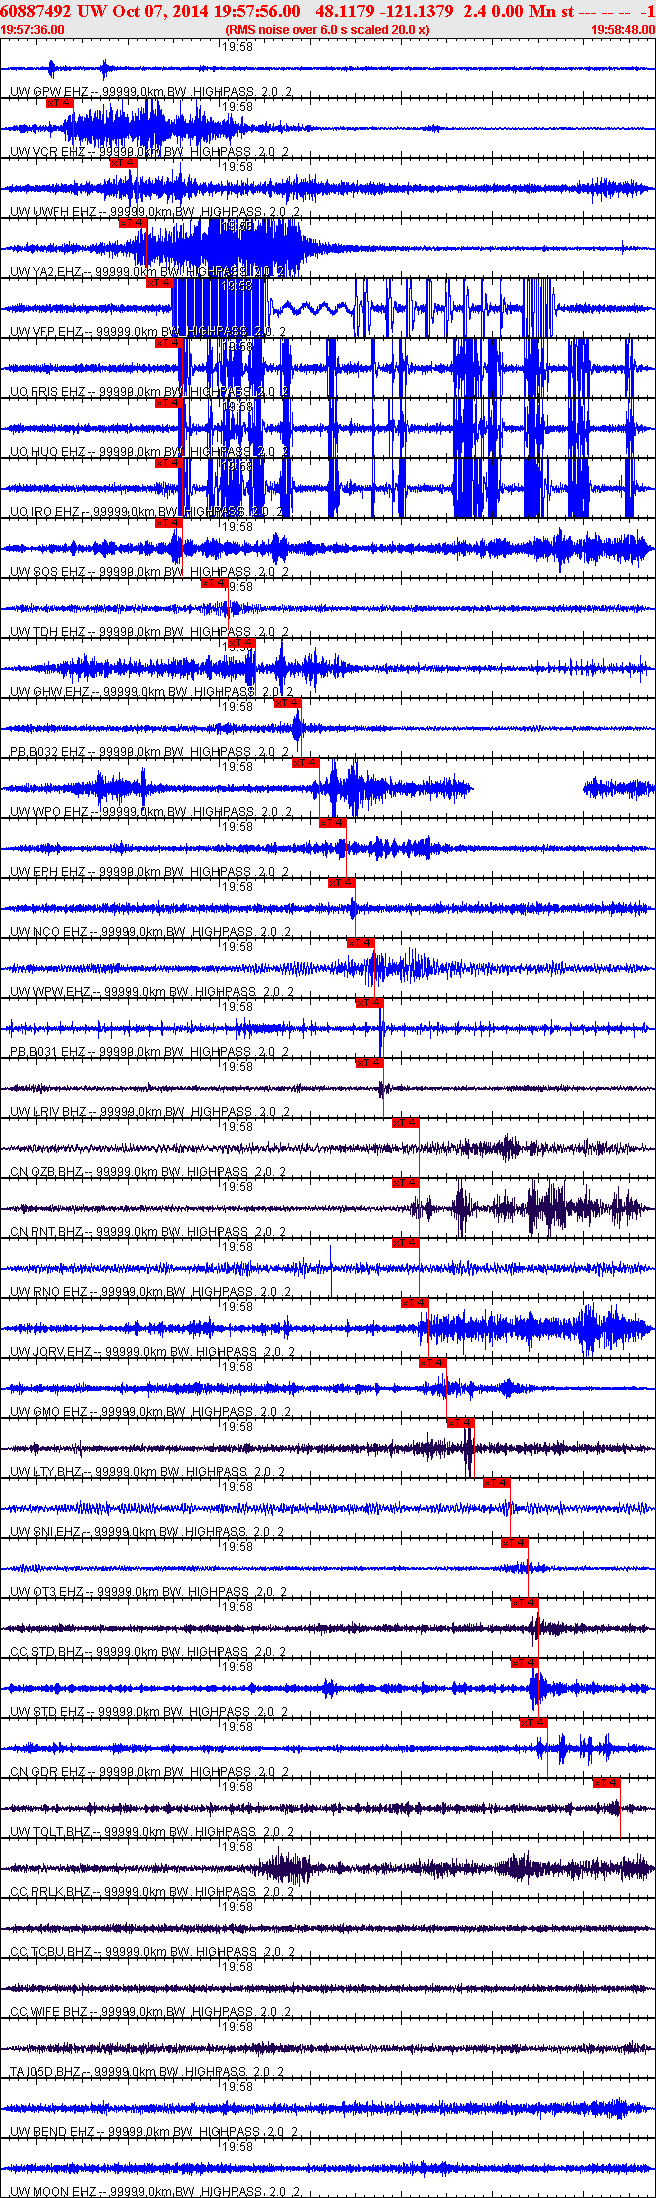Select the pick marker on the UW GHW trace
Image resolution: width=656 pixels, height=2198 pixels.
(241, 643)
